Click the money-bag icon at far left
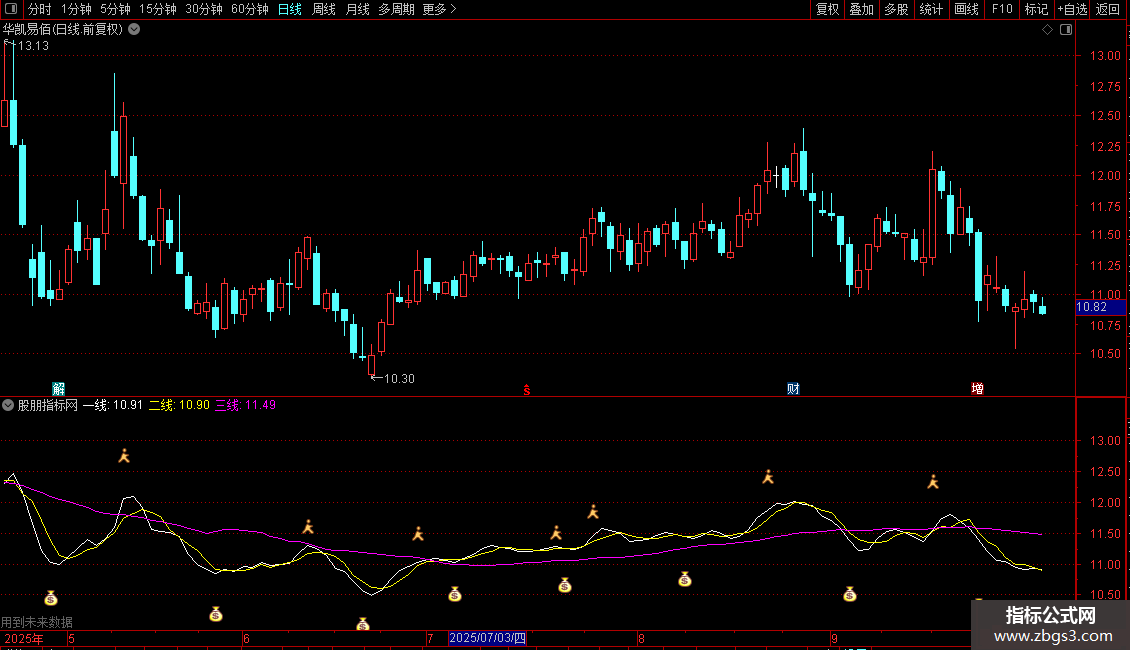This screenshot has height=650, width=1130. pyautogui.click(x=50, y=598)
